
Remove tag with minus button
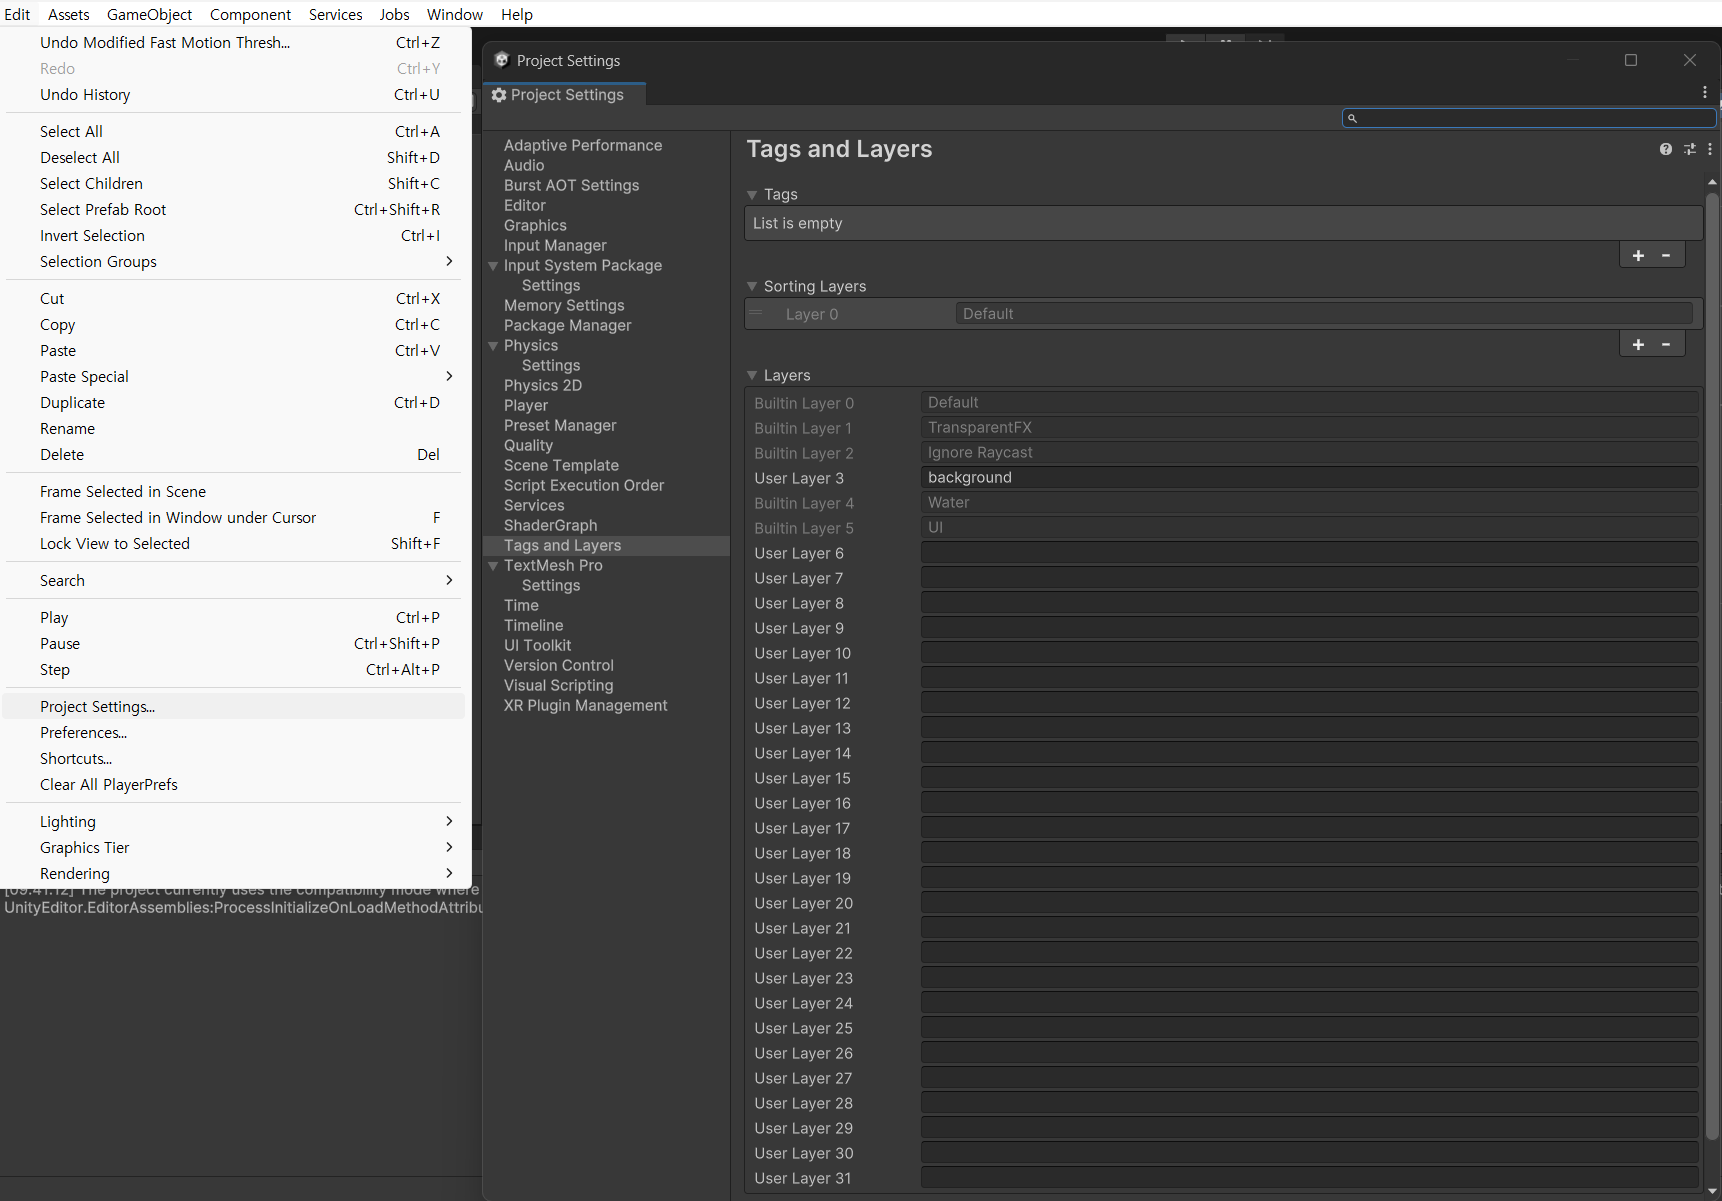(1666, 256)
